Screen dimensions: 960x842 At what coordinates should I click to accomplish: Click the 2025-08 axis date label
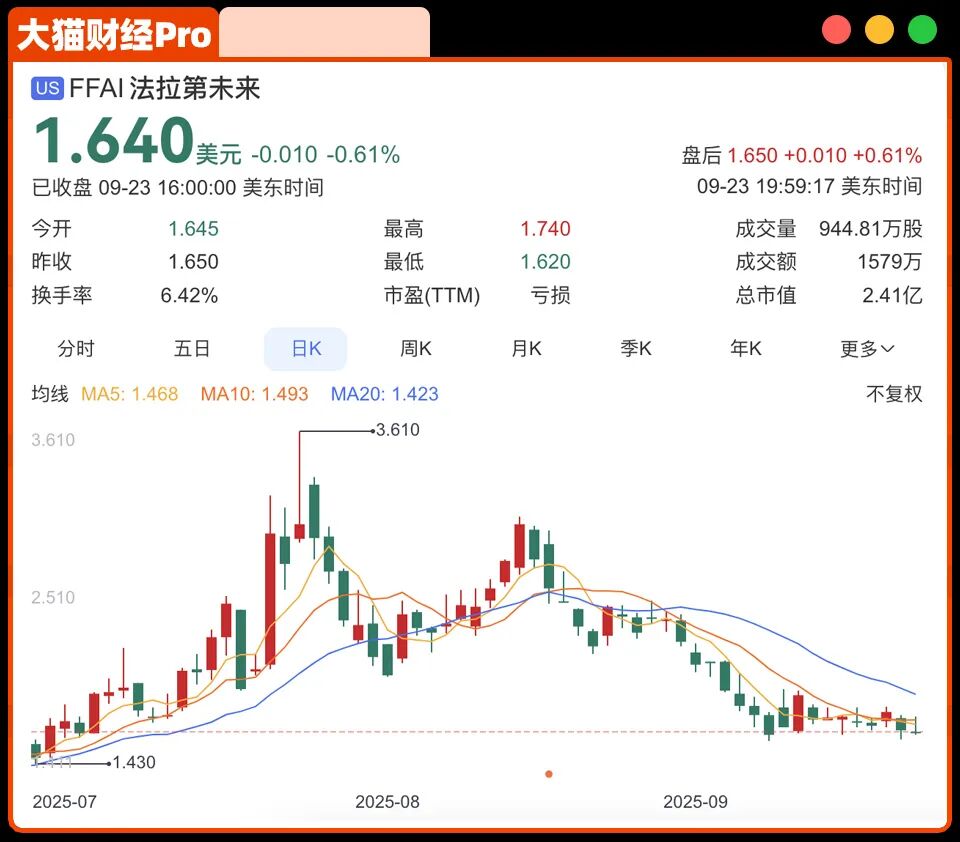coord(388,801)
